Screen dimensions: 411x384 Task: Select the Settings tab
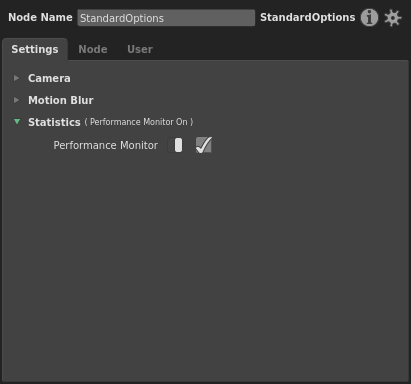click(x=35, y=49)
